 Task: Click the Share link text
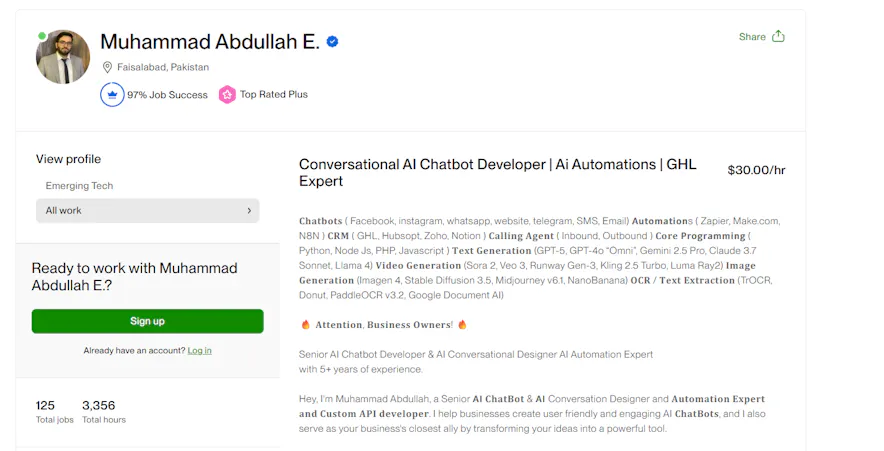tap(752, 37)
